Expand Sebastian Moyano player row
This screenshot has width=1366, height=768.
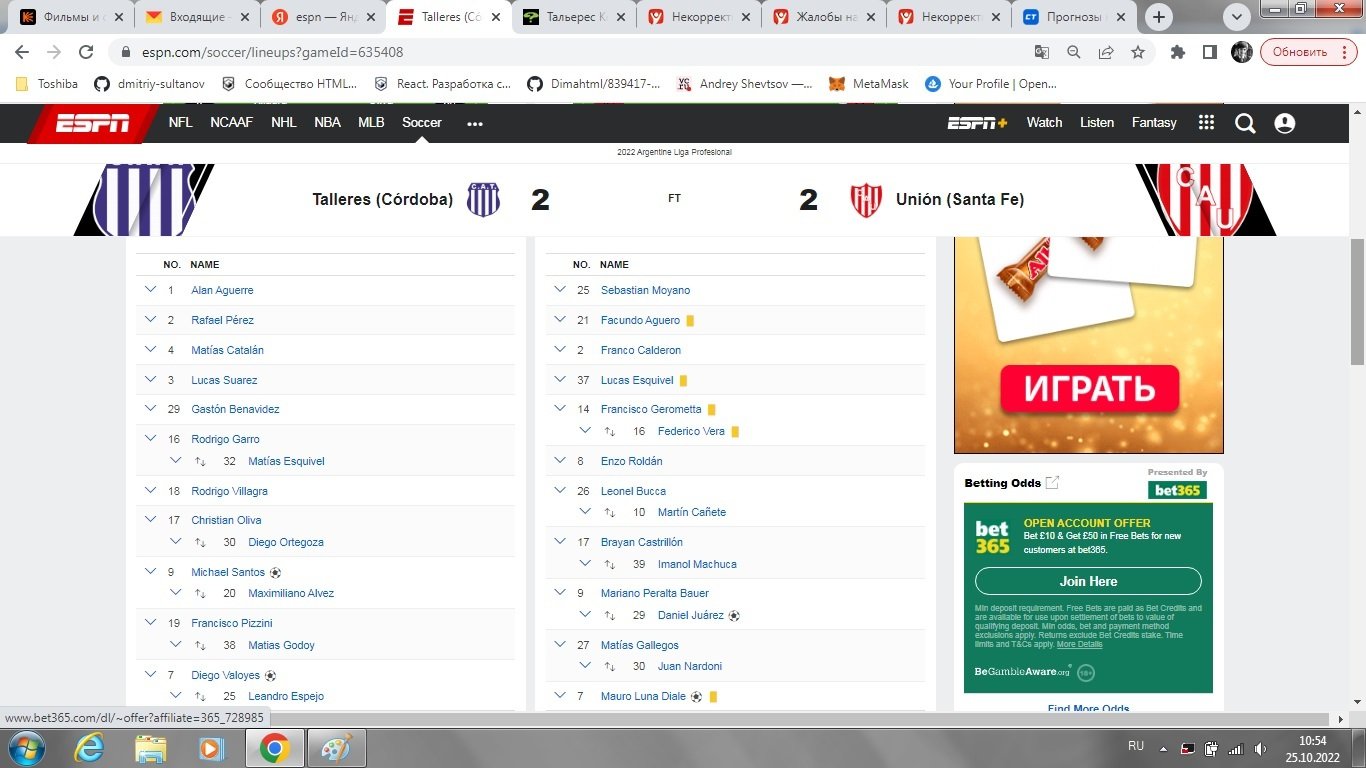pos(560,290)
